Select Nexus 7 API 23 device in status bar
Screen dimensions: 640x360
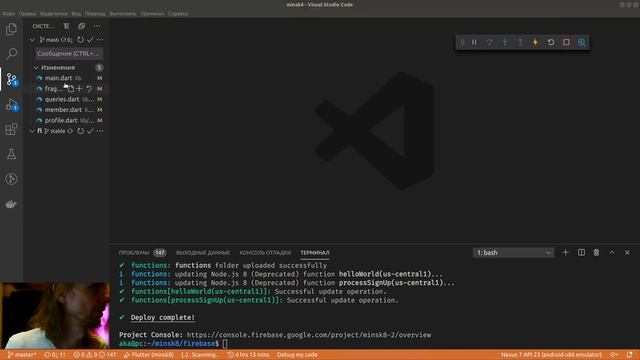pyautogui.click(x=551, y=355)
